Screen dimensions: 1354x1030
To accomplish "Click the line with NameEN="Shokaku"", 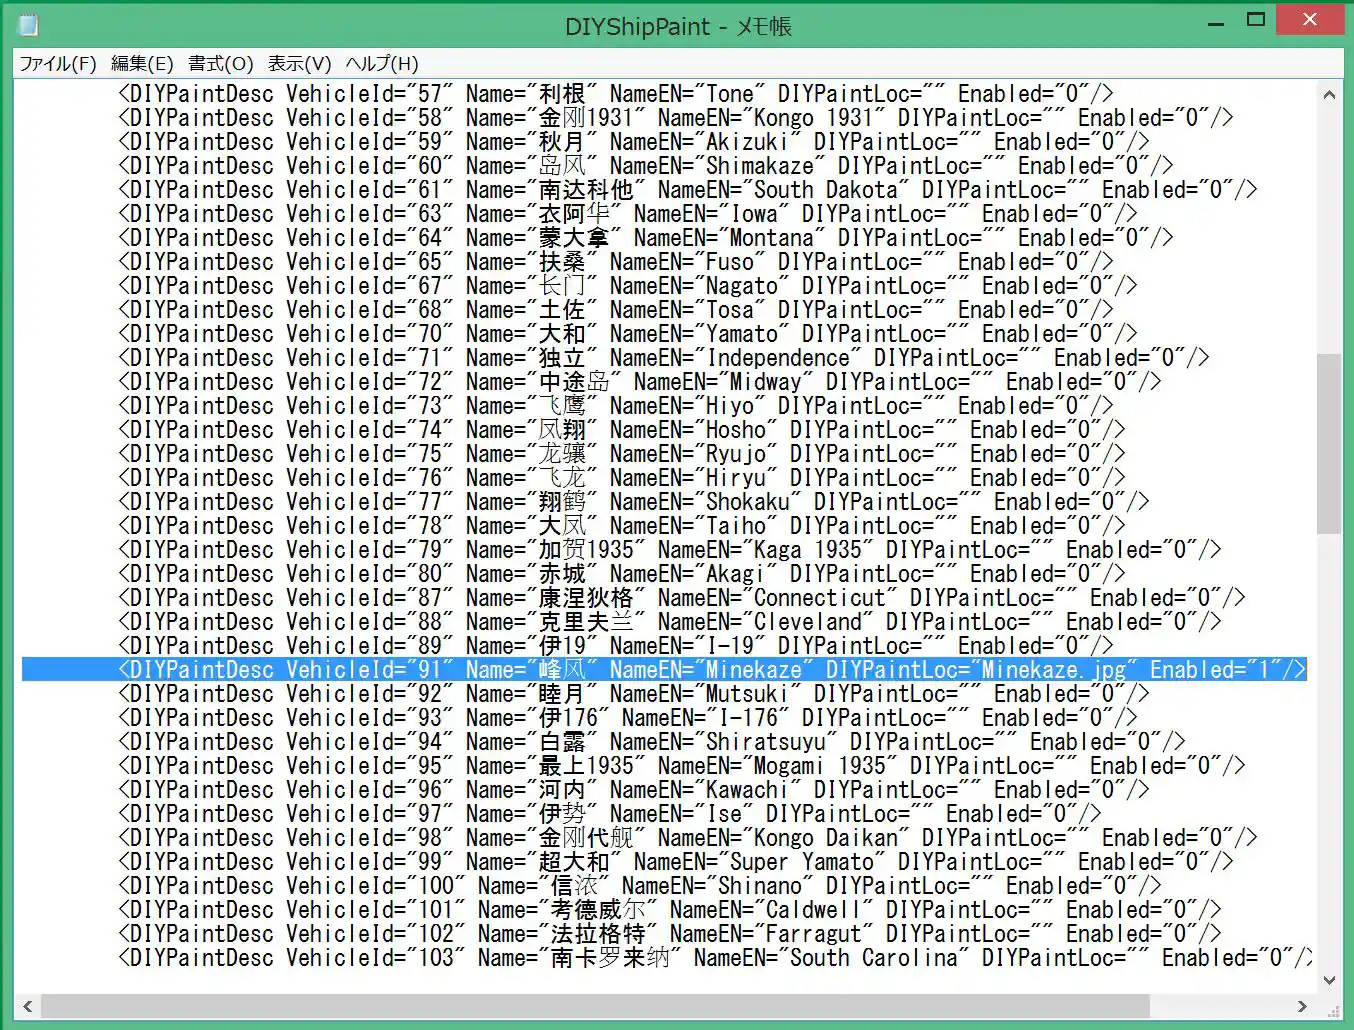I will click(633, 502).
